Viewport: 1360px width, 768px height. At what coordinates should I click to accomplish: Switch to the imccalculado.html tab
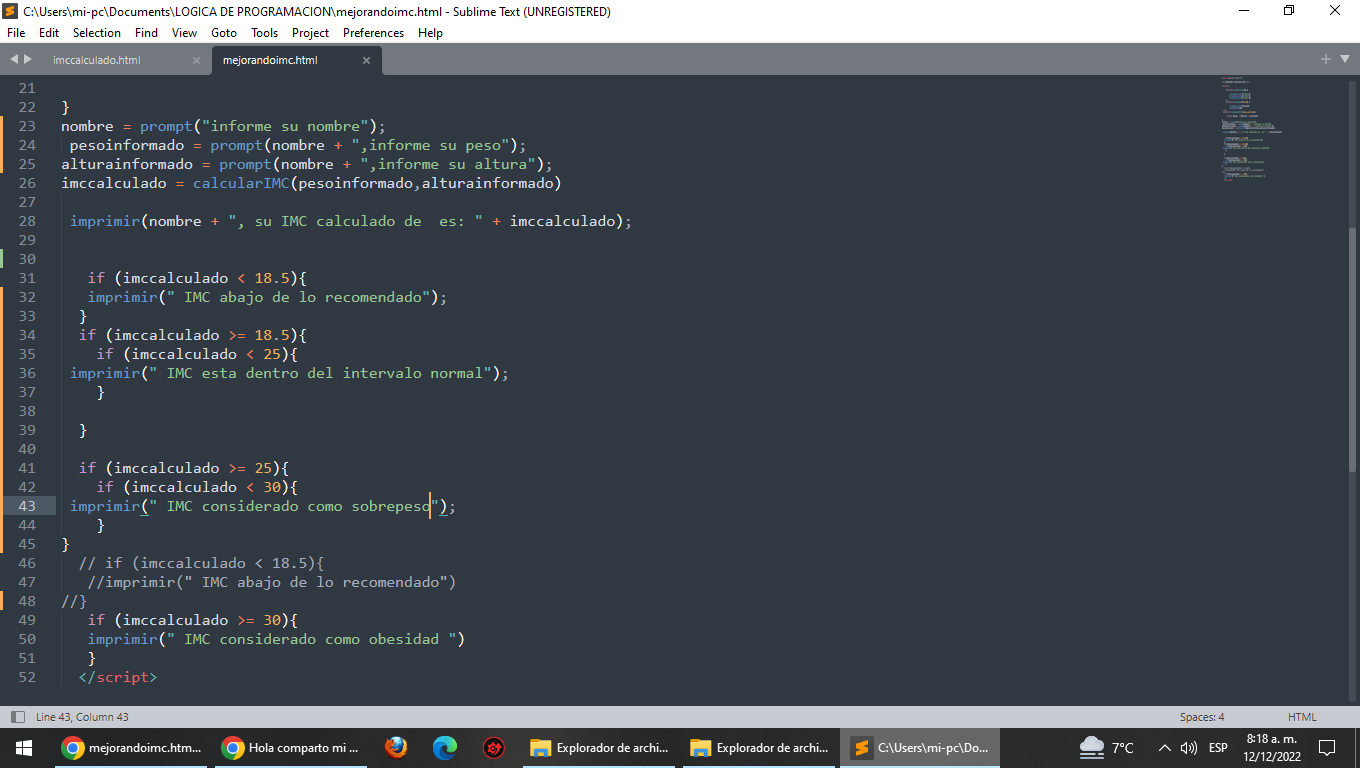tap(97, 60)
